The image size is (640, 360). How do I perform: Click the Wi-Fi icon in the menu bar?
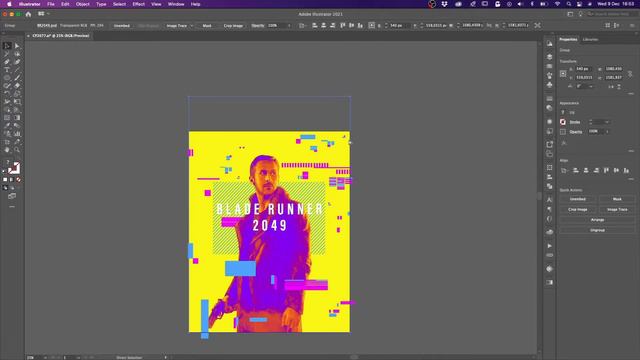pyautogui.click(x=557, y=4)
